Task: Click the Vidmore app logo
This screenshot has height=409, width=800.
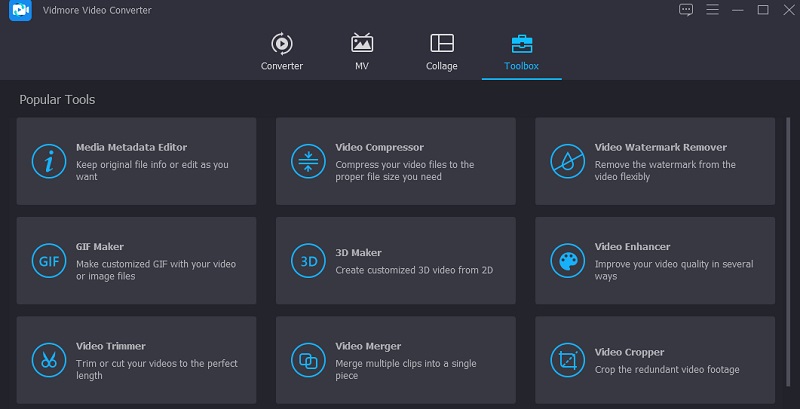Action: 20,10
